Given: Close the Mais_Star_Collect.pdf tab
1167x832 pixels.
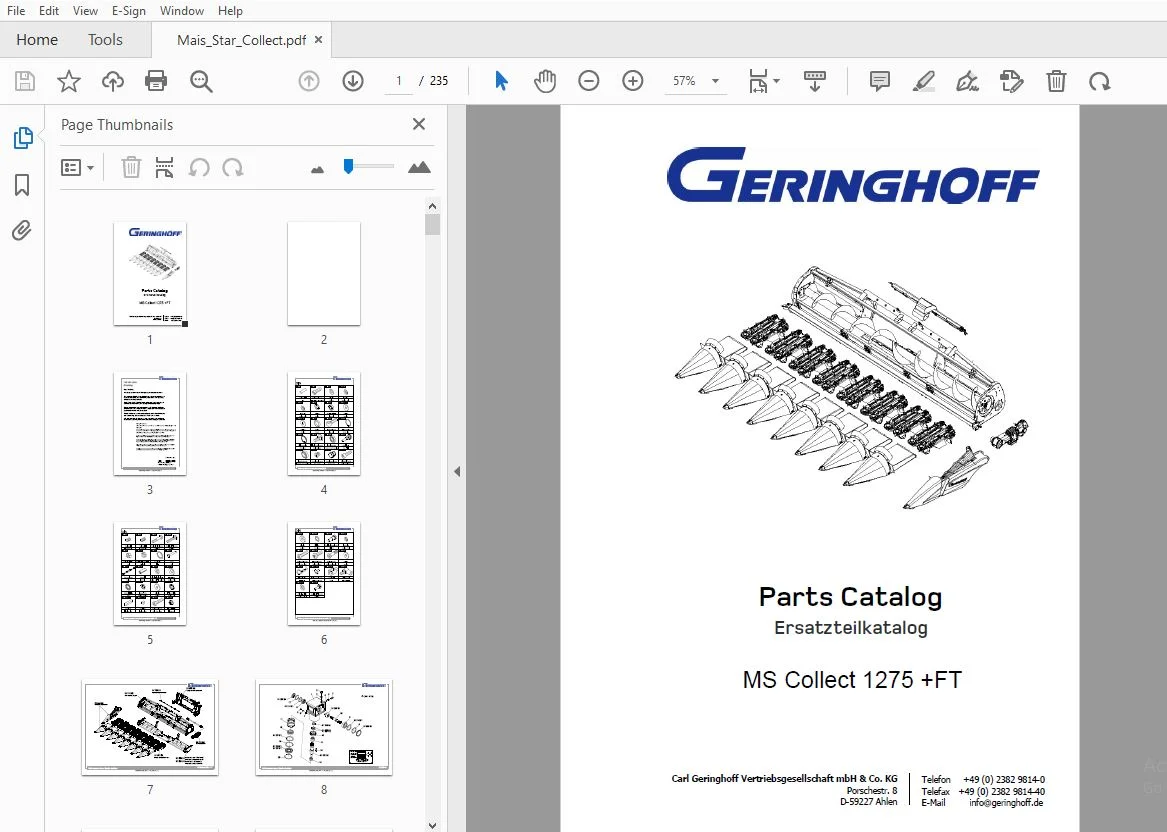Looking at the screenshot, I should tap(319, 39).
